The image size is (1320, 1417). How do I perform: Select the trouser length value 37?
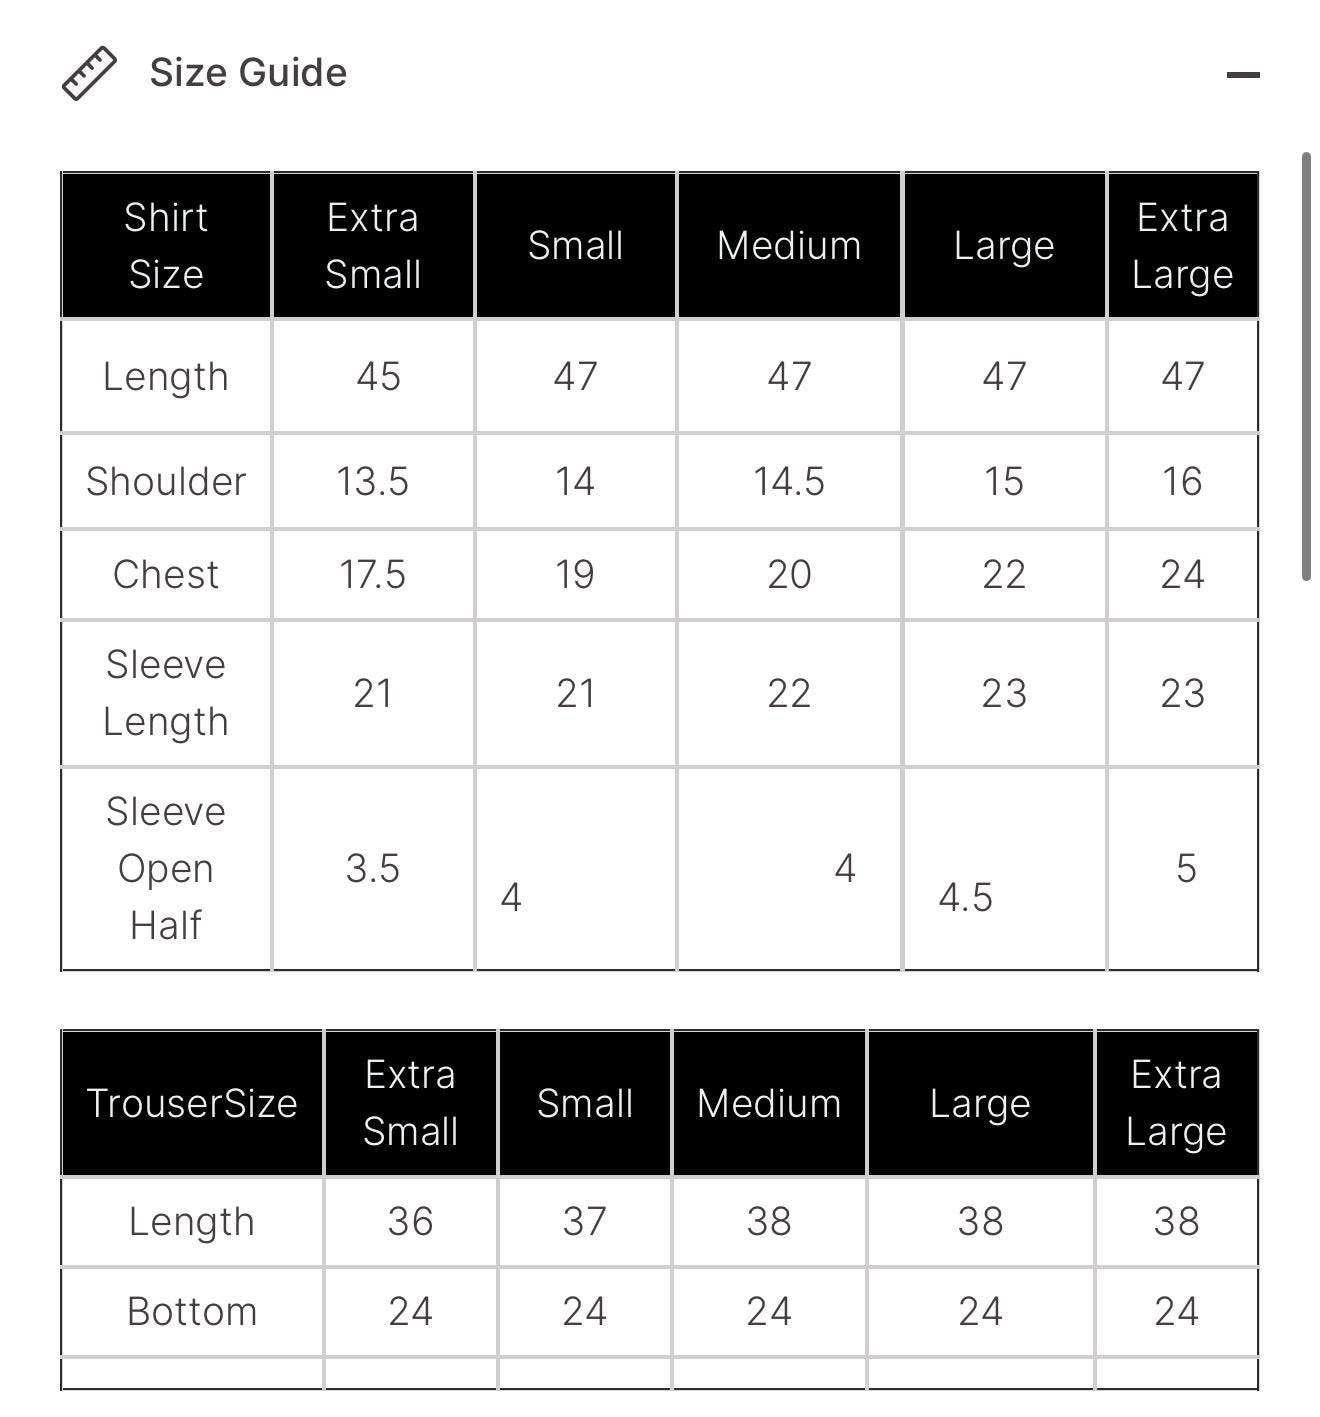tap(584, 1221)
